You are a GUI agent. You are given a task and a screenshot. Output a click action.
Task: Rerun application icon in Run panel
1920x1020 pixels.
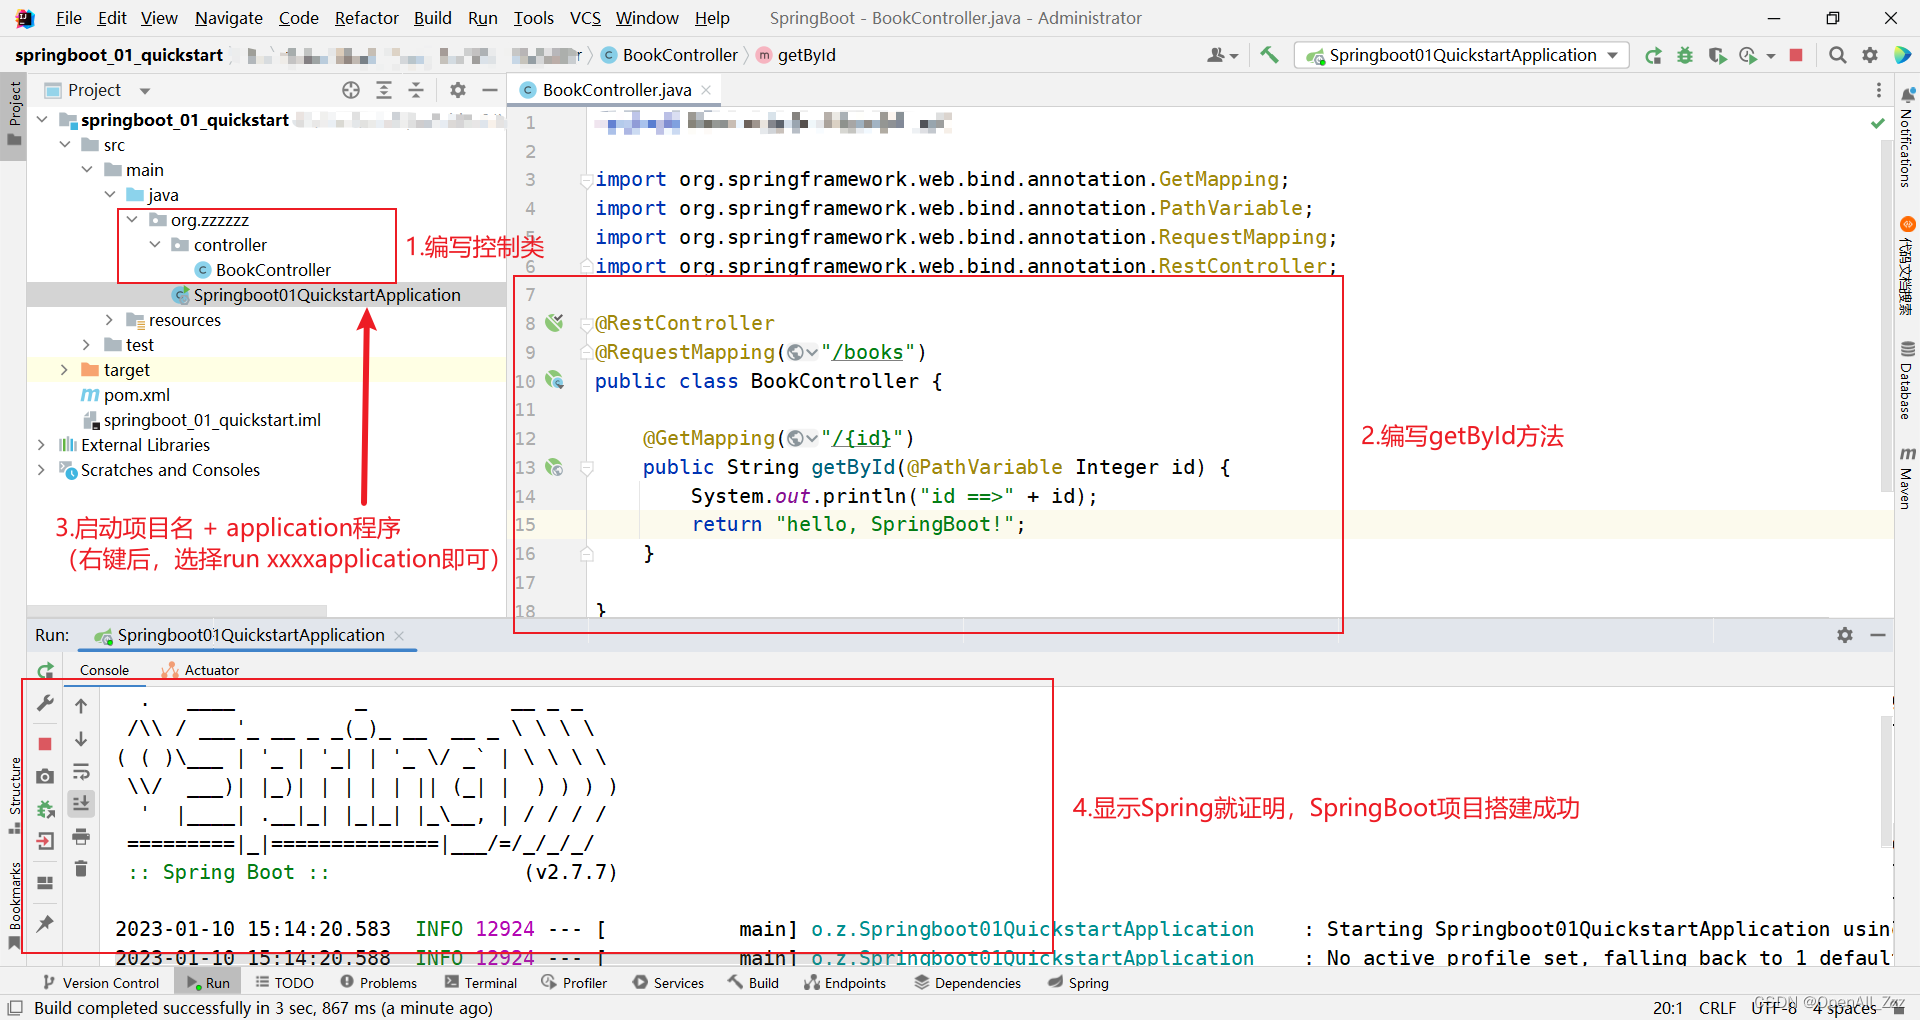tap(45, 670)
